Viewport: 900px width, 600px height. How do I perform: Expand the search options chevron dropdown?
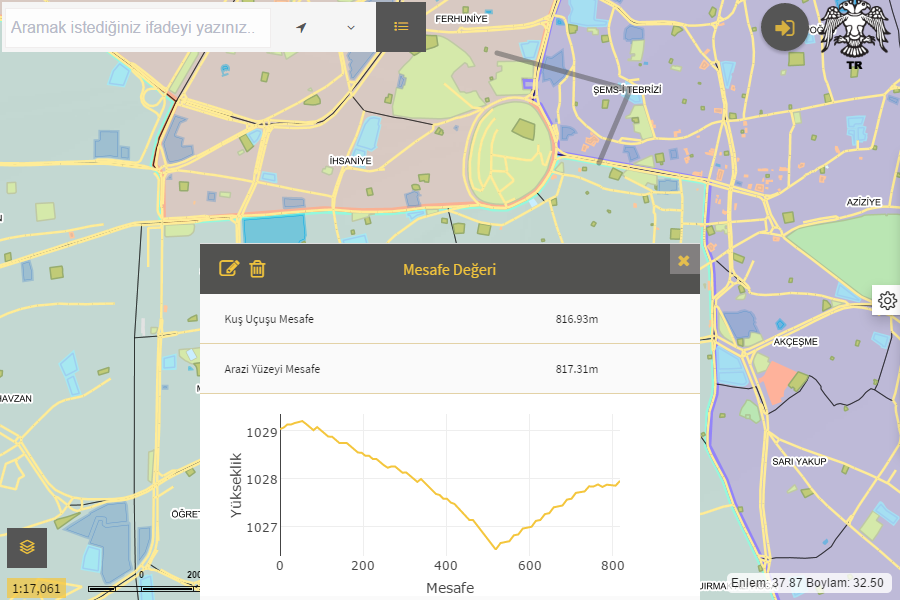(x=351, y=27)
